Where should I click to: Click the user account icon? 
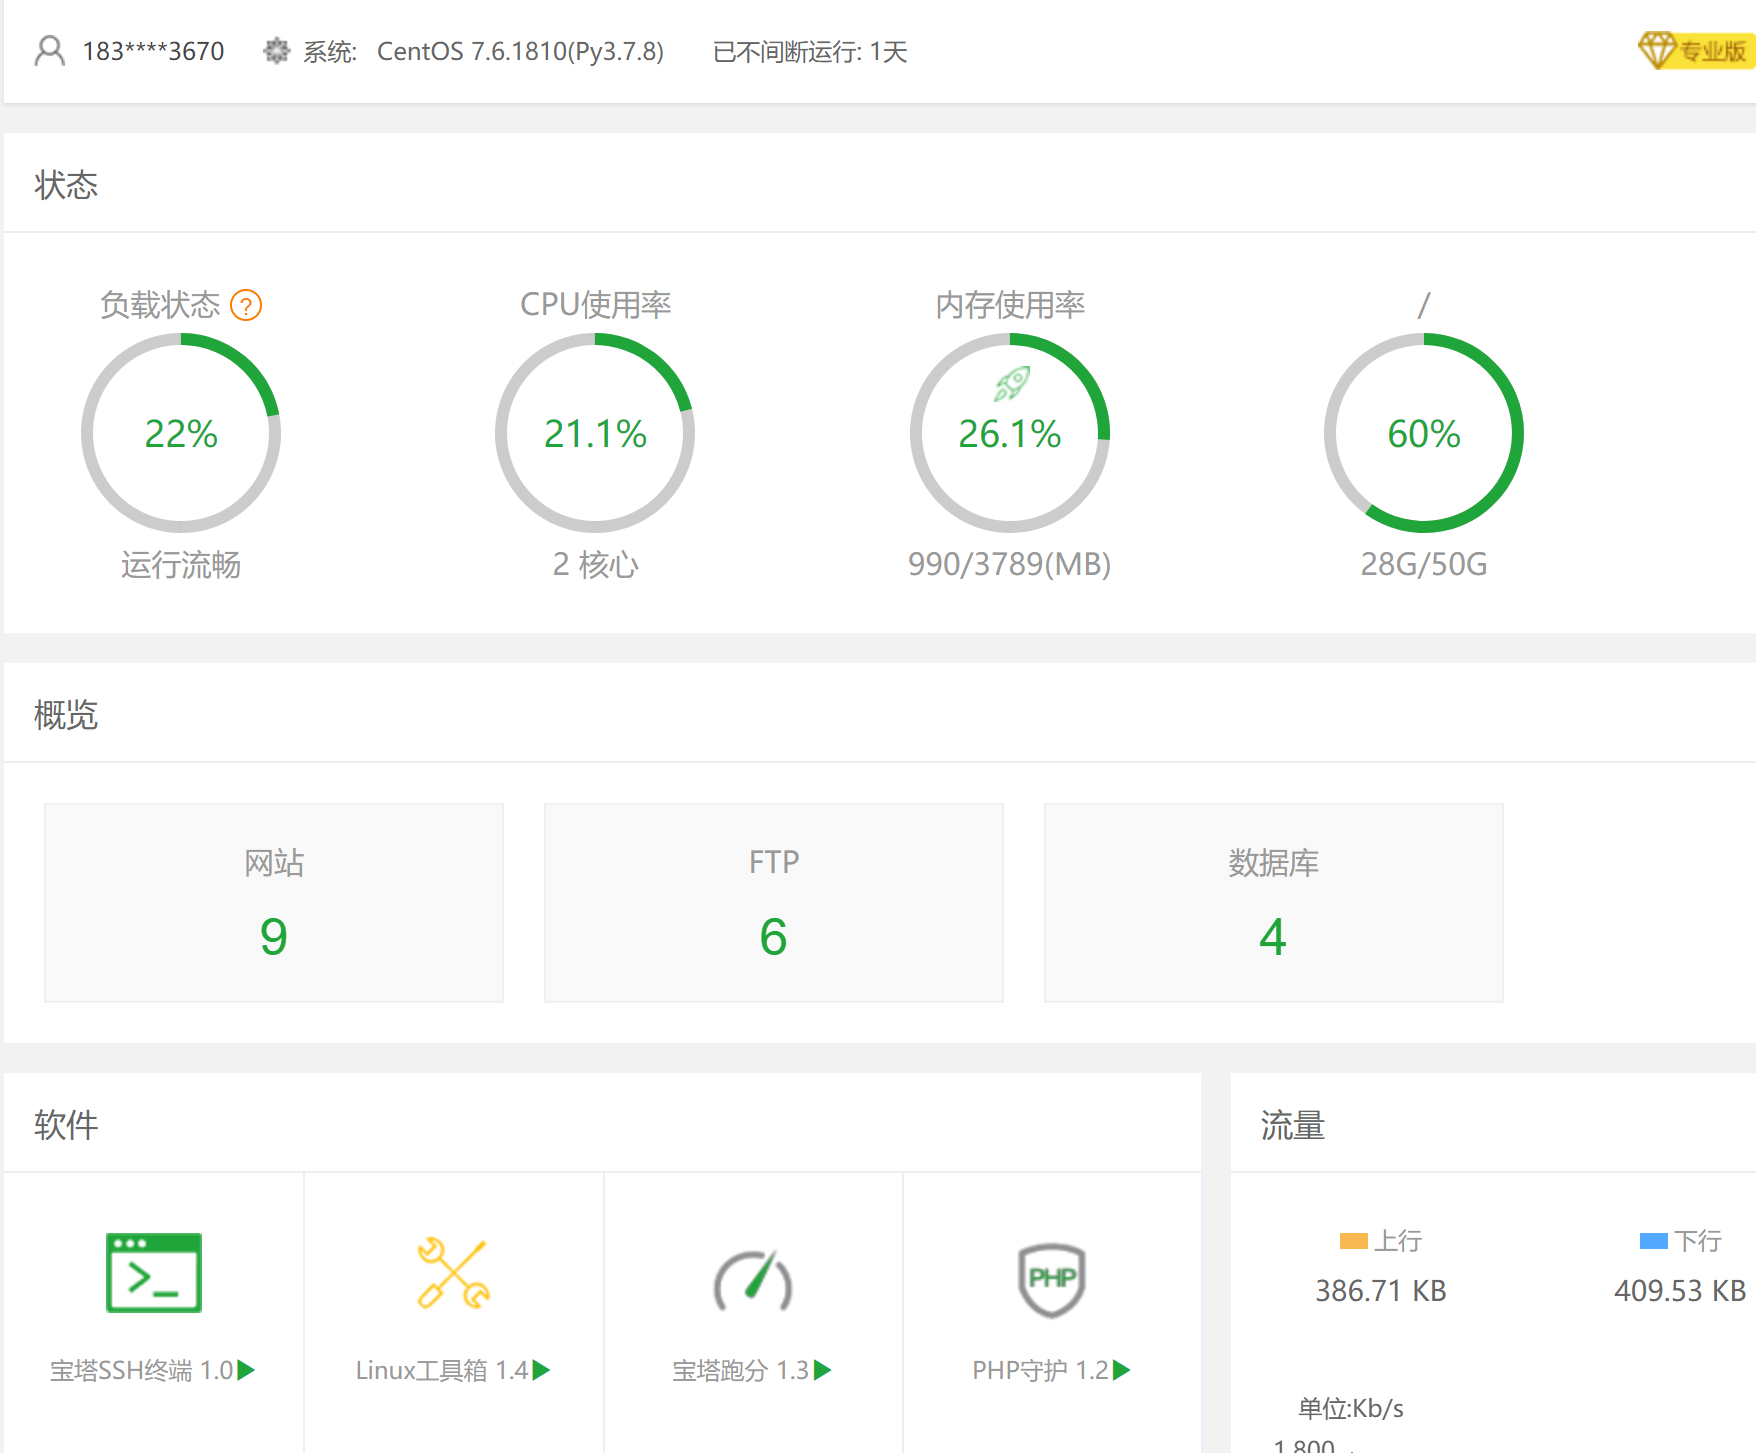[x=49, y=51]
